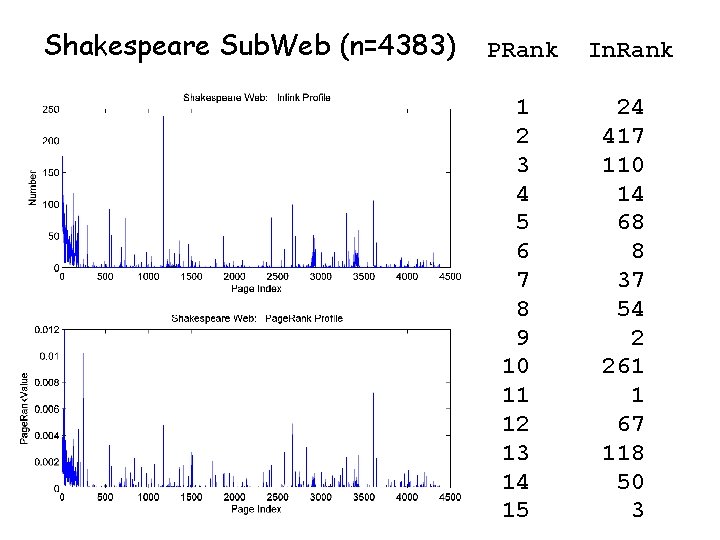Click PRank column entry 13

coord(516,453)
